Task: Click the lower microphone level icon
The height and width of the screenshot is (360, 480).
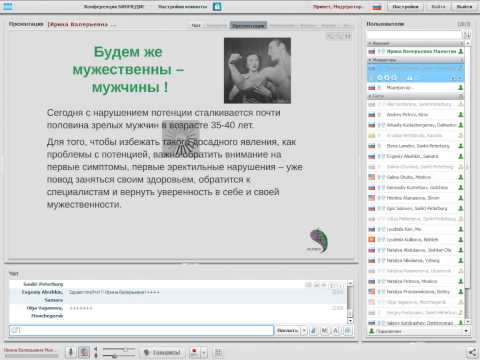Action: [96, 356]
